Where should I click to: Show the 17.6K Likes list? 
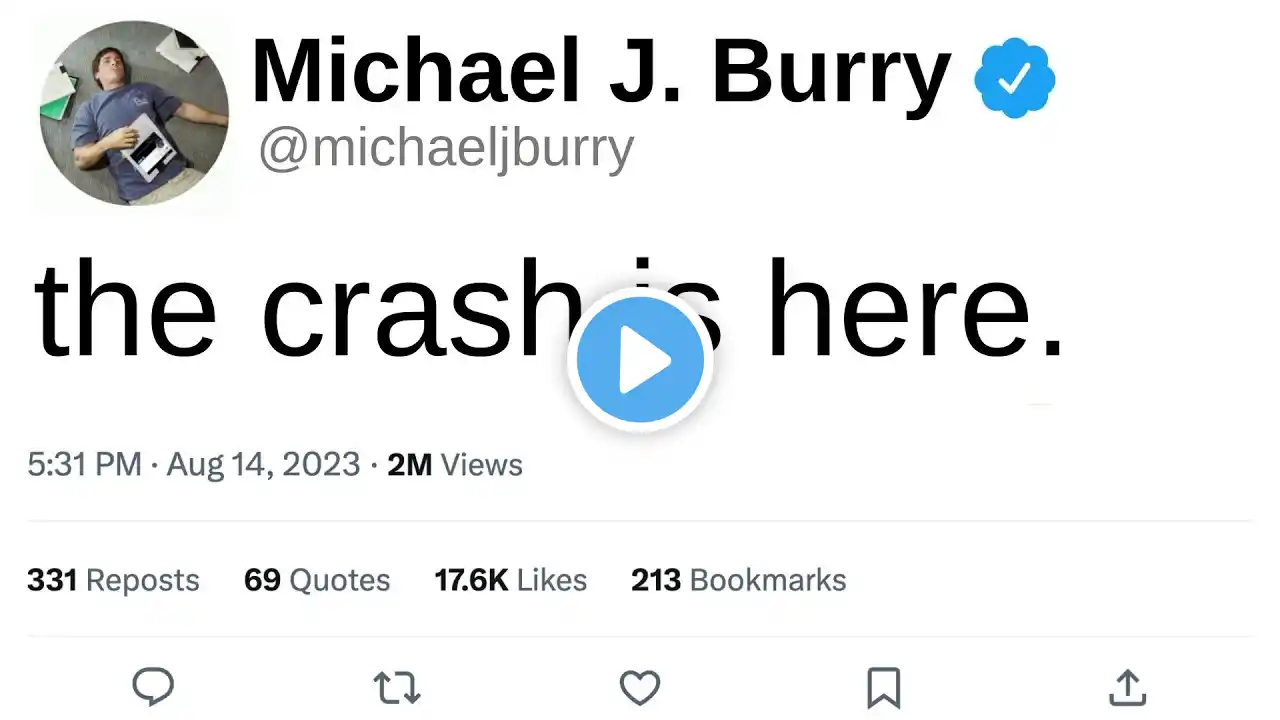[x=510, y=580]
